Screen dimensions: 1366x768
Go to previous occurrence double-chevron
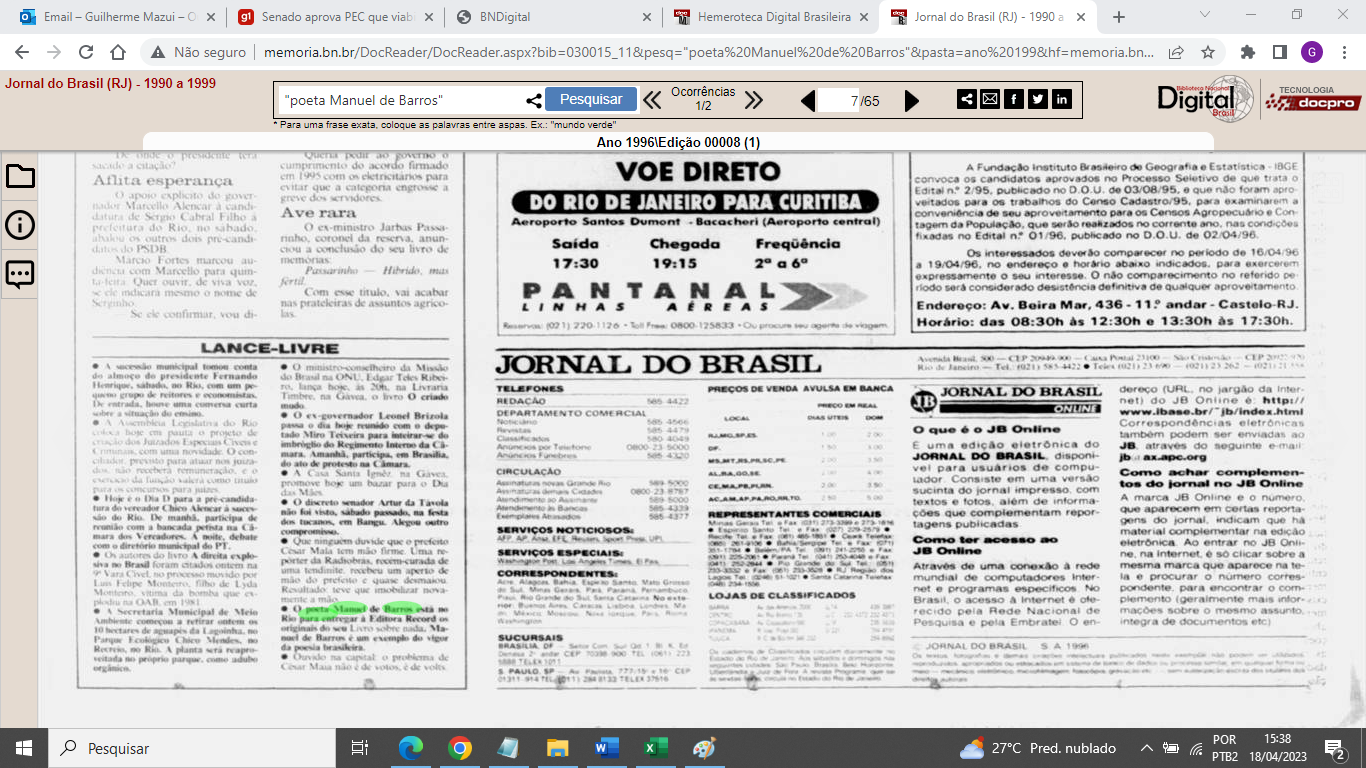652,100
